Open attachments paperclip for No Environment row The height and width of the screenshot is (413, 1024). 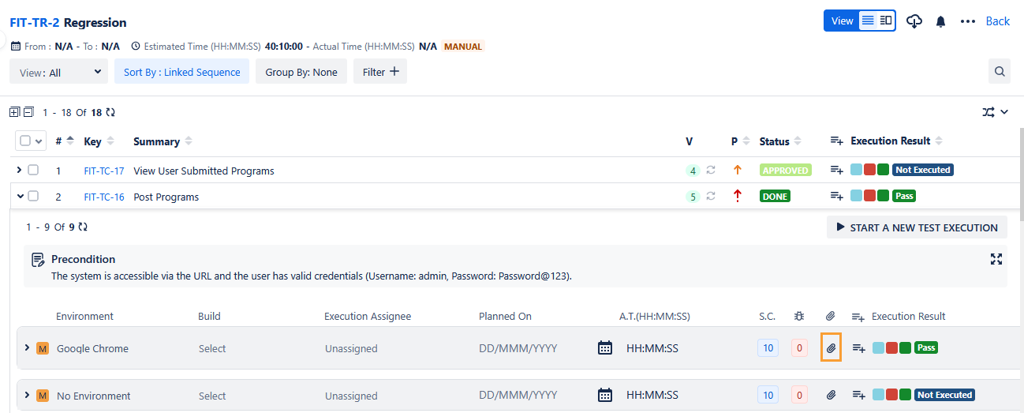pyautogui.click(x=831, y=395)
